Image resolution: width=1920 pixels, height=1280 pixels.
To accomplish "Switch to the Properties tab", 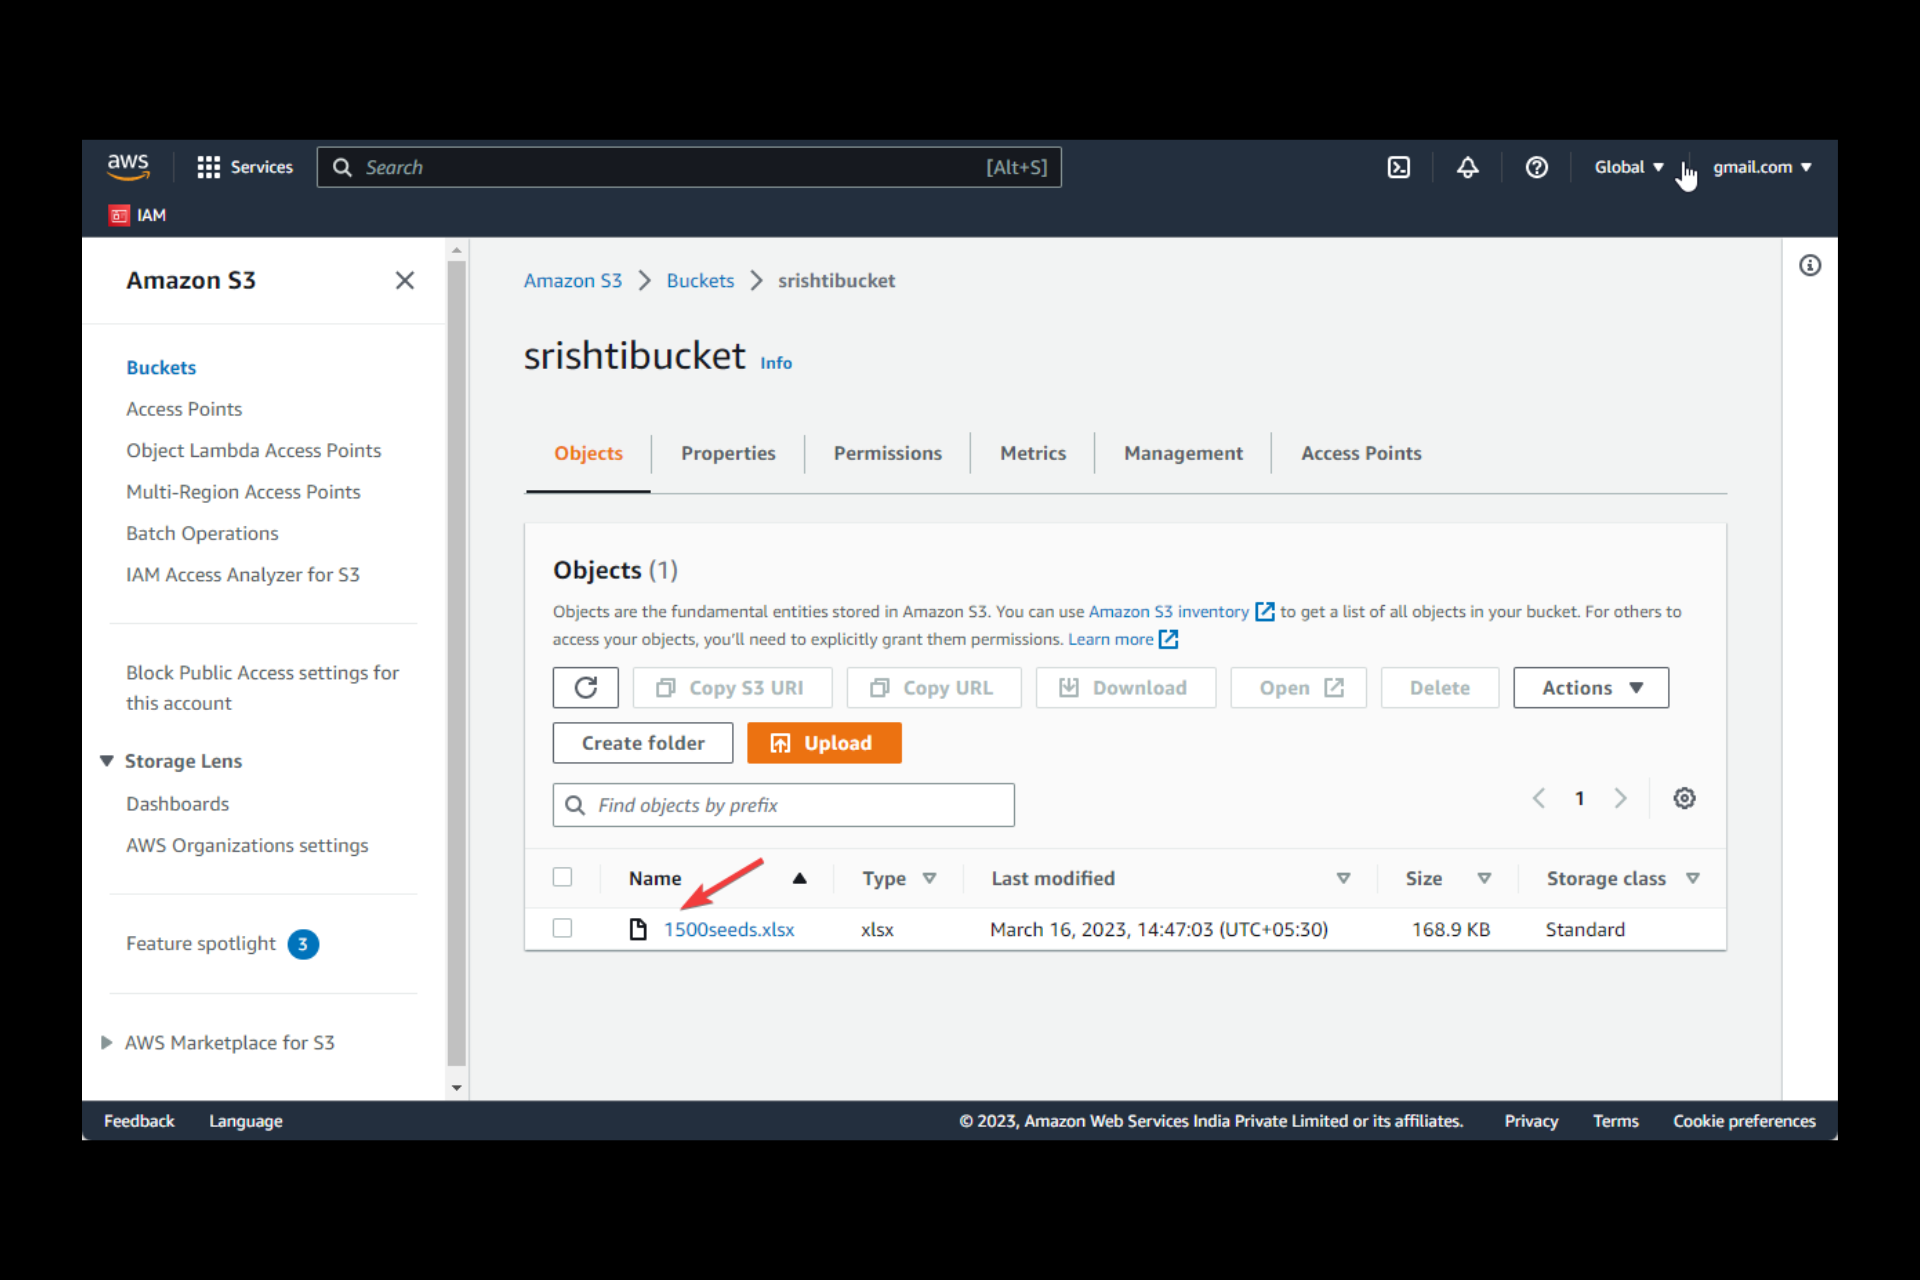I will pos(728,453).
